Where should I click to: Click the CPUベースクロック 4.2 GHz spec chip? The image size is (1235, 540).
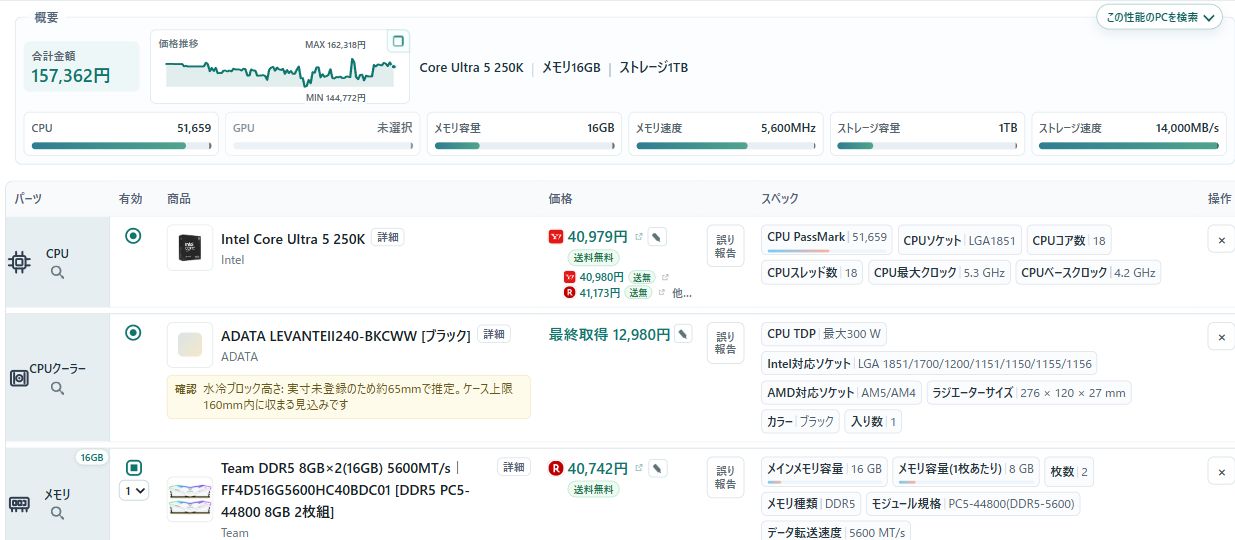click(1088, 273)
